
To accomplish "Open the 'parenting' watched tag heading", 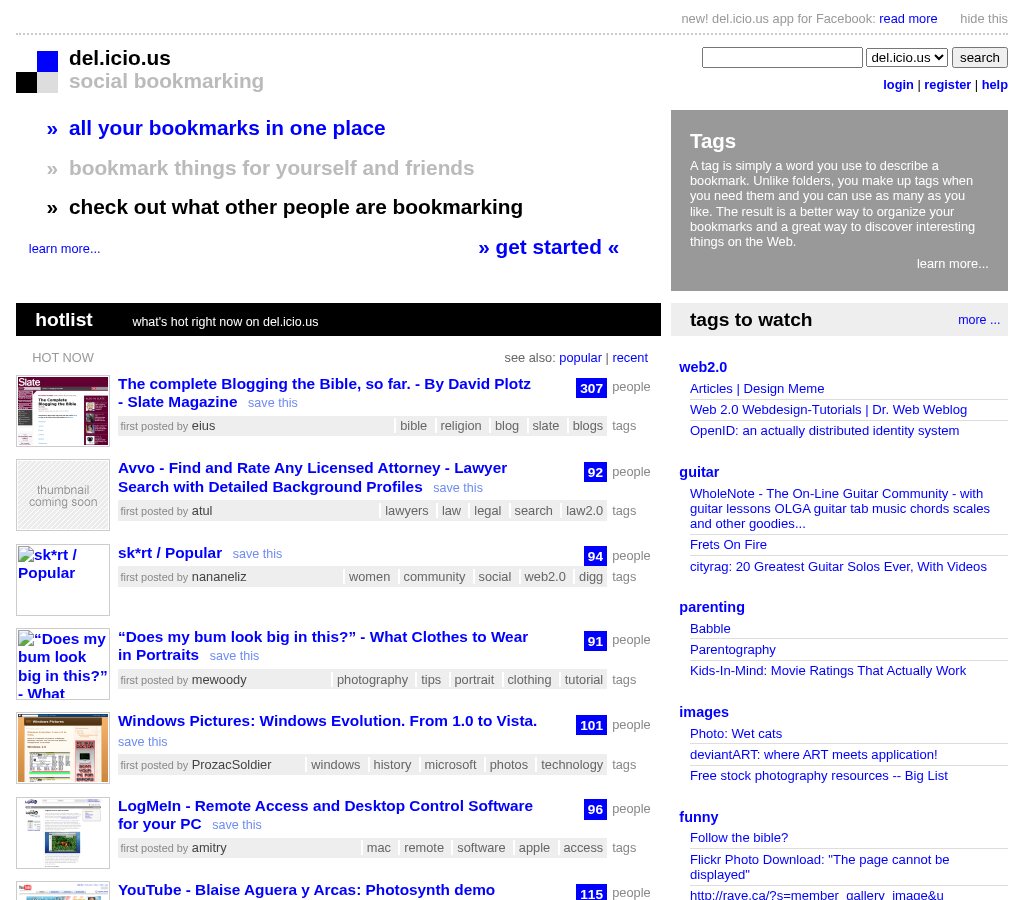I will (x=712, y=607).
